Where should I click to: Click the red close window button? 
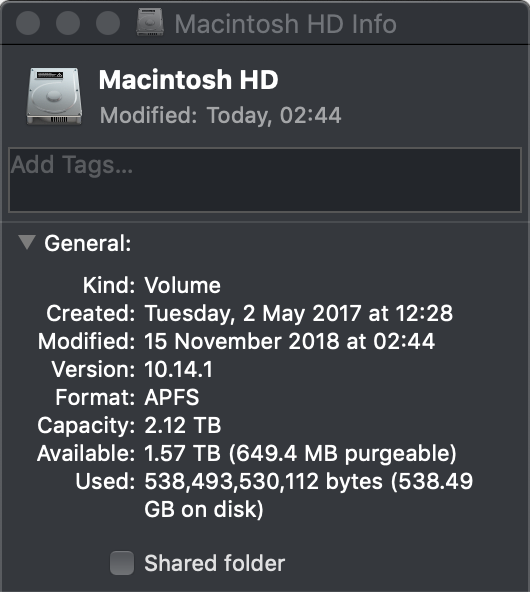(28, 23)
